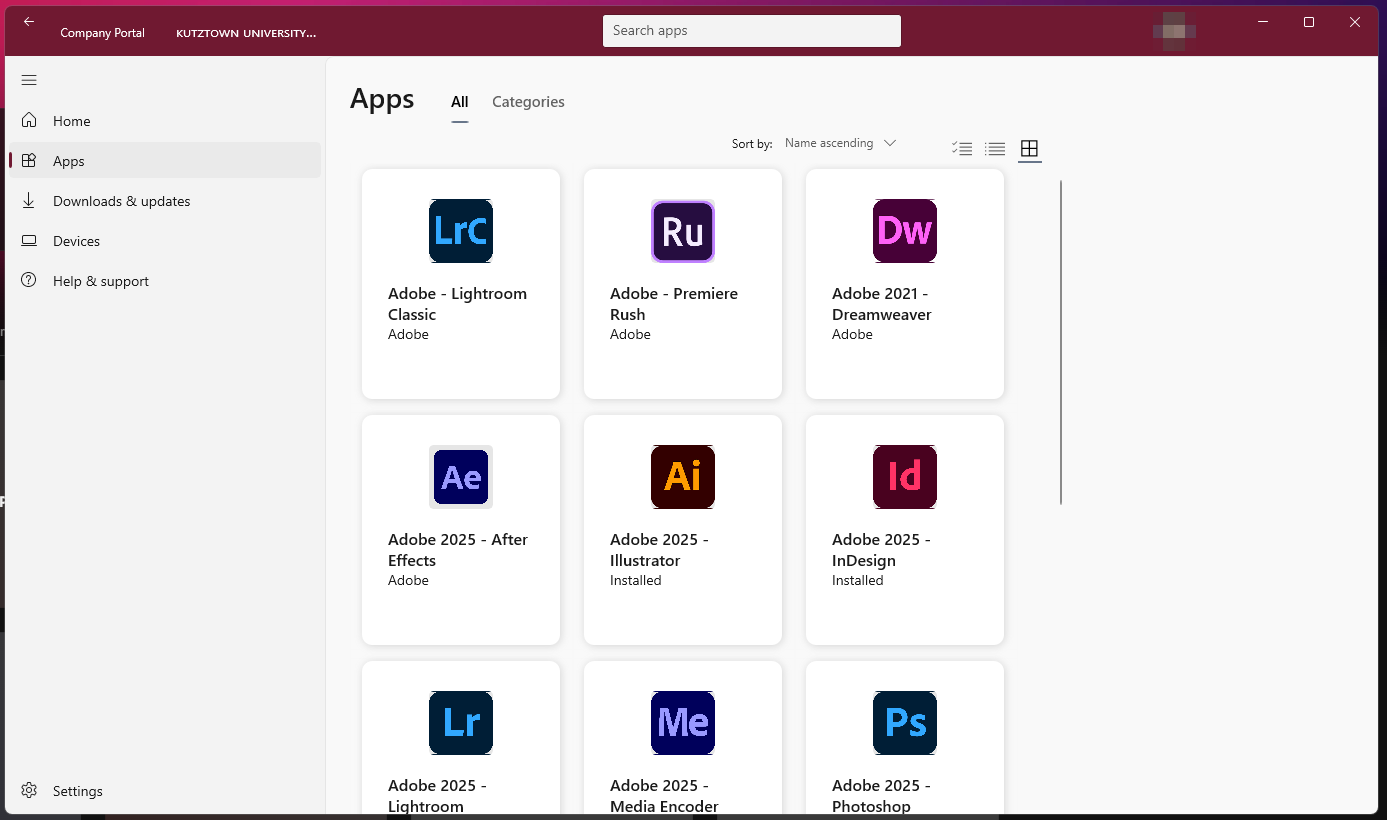Select the Categories tab
Viewport: 1387px width, 820px height.
tap(528, 102)
